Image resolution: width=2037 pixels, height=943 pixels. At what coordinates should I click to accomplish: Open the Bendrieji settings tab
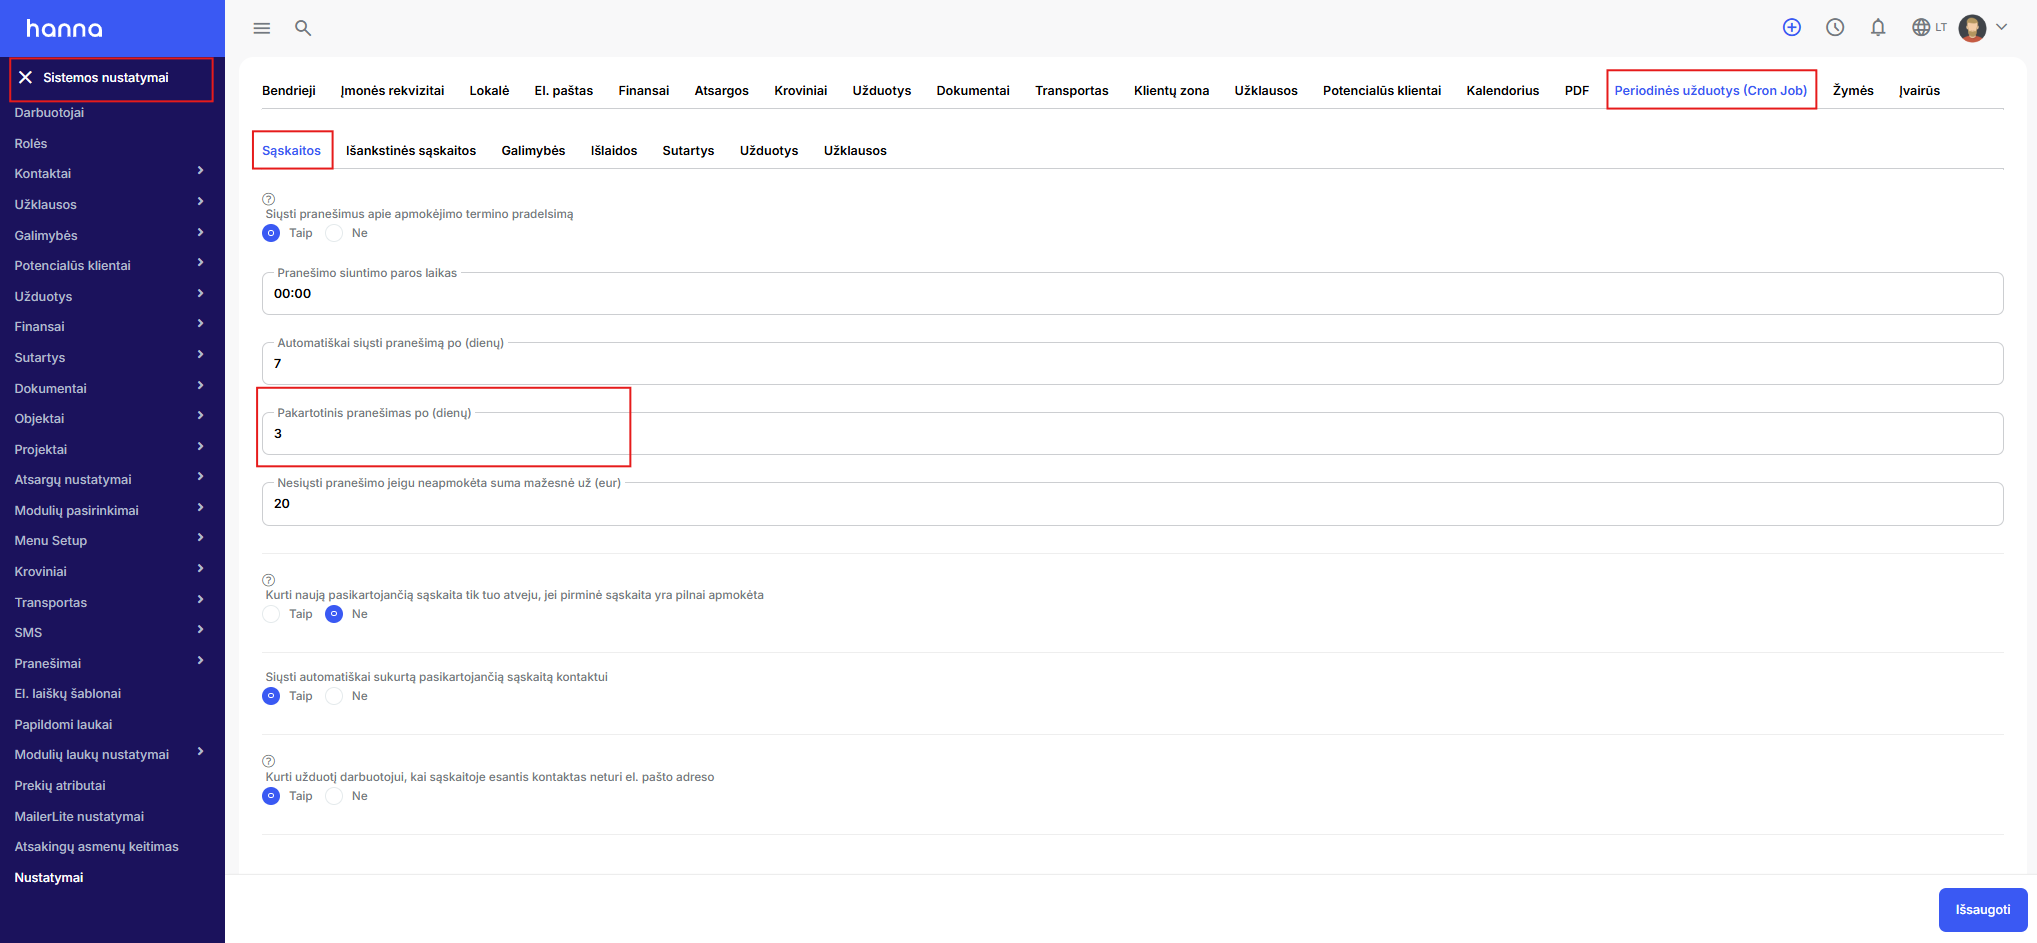(289, 90)
